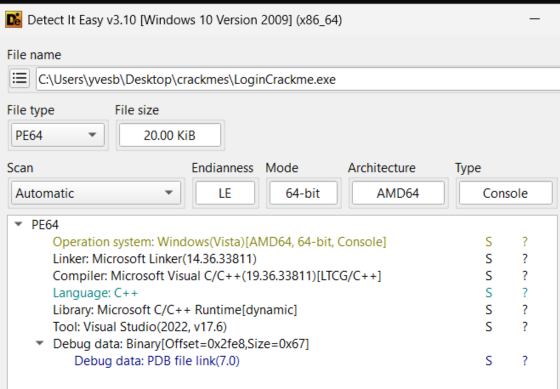Click S signature for Operation system row
Screen dimensions: 560x389
pyautogui.click(x=489, y=242)
